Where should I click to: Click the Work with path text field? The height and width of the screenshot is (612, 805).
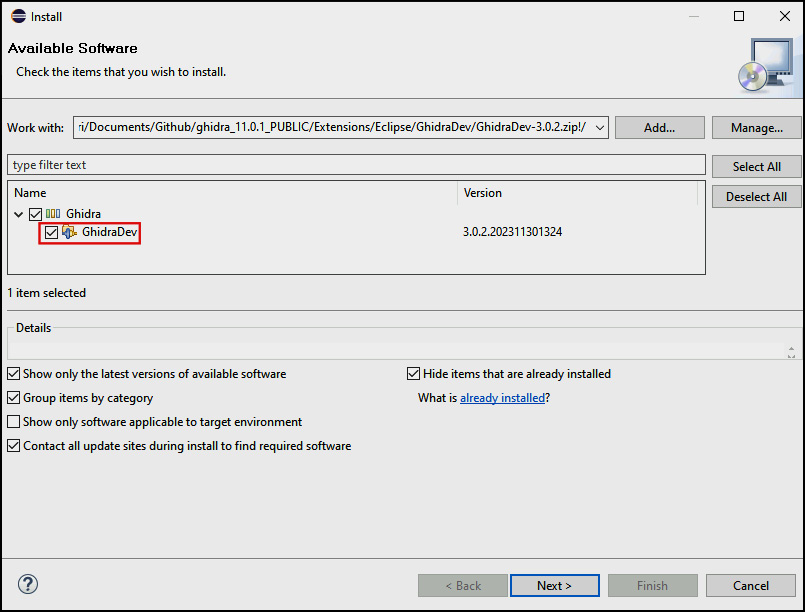click(333, 127)
